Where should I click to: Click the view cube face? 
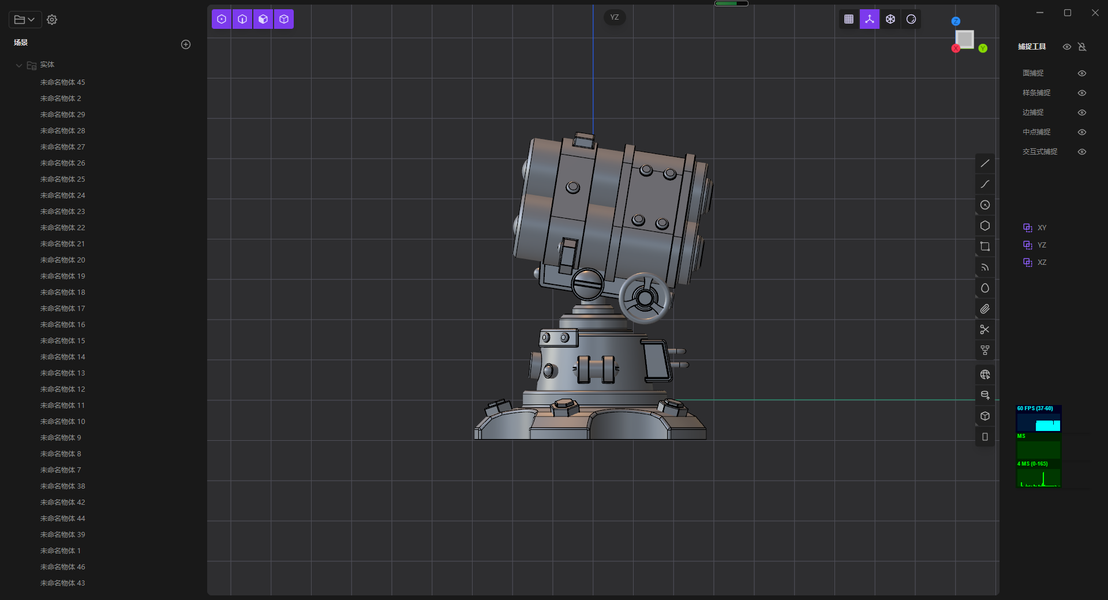coord(965,39)
